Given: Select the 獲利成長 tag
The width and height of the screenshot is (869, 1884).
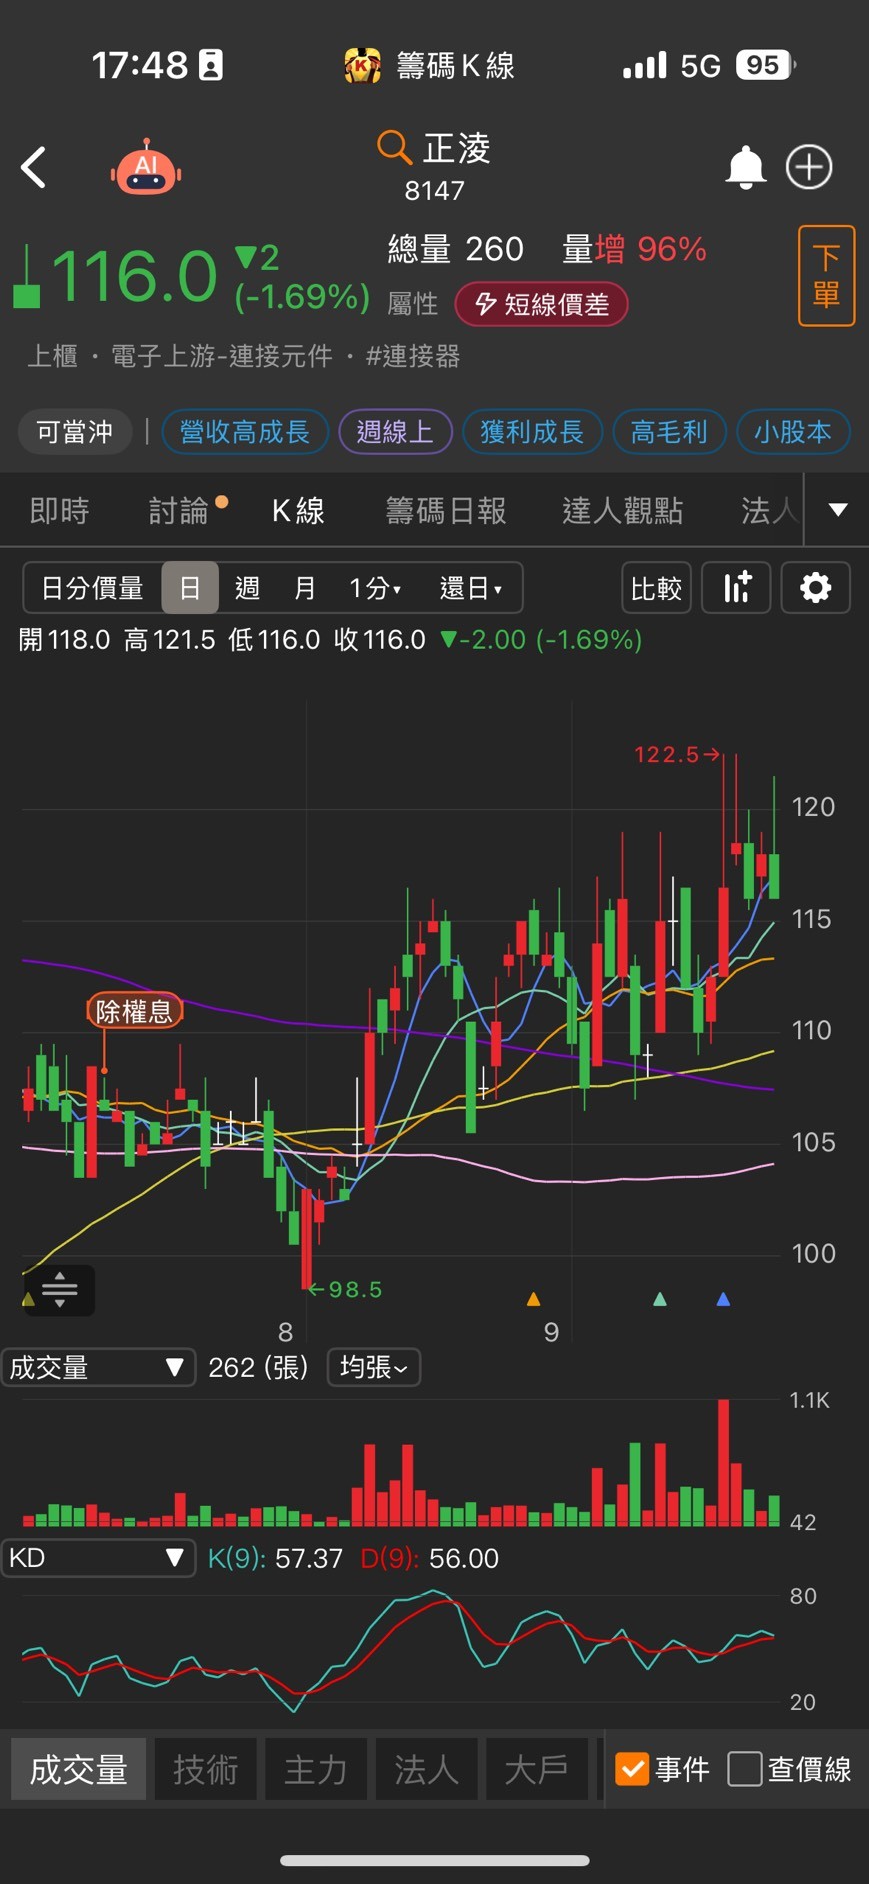Looking at the screenshot, I should pyautogui.click(x=532, y=432).
